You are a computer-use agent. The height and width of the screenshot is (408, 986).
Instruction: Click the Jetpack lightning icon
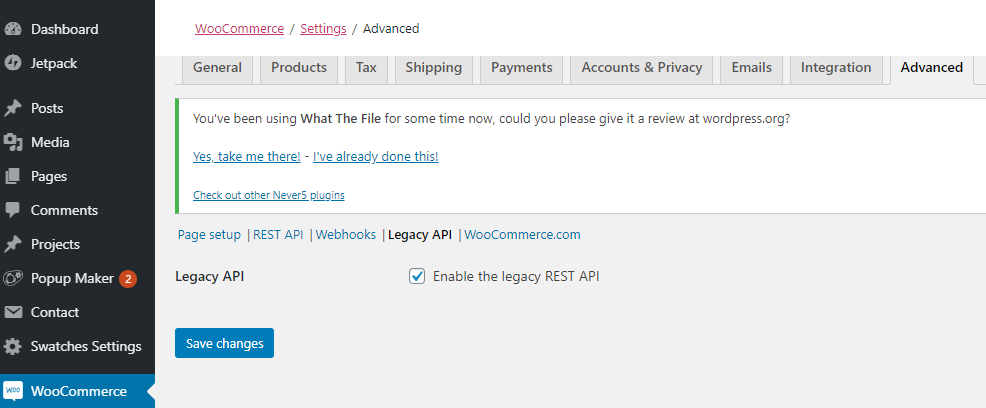coord(13,63)
